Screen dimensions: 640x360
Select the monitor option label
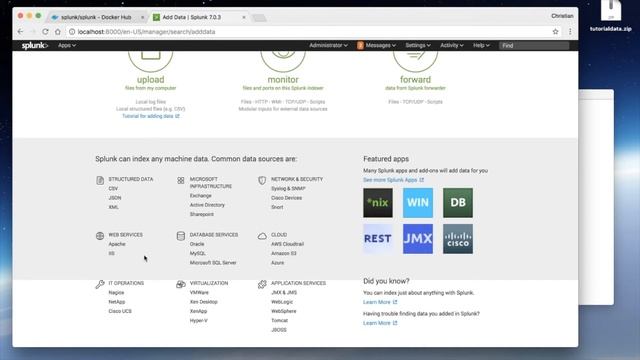[283, 80]
